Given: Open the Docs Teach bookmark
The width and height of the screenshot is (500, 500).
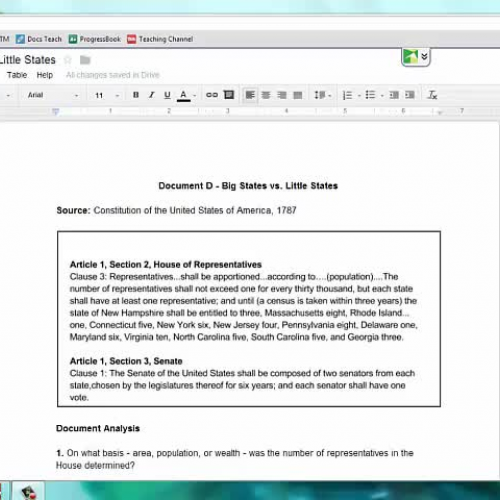Looking at the screenshot, I should tap(39, 39).
